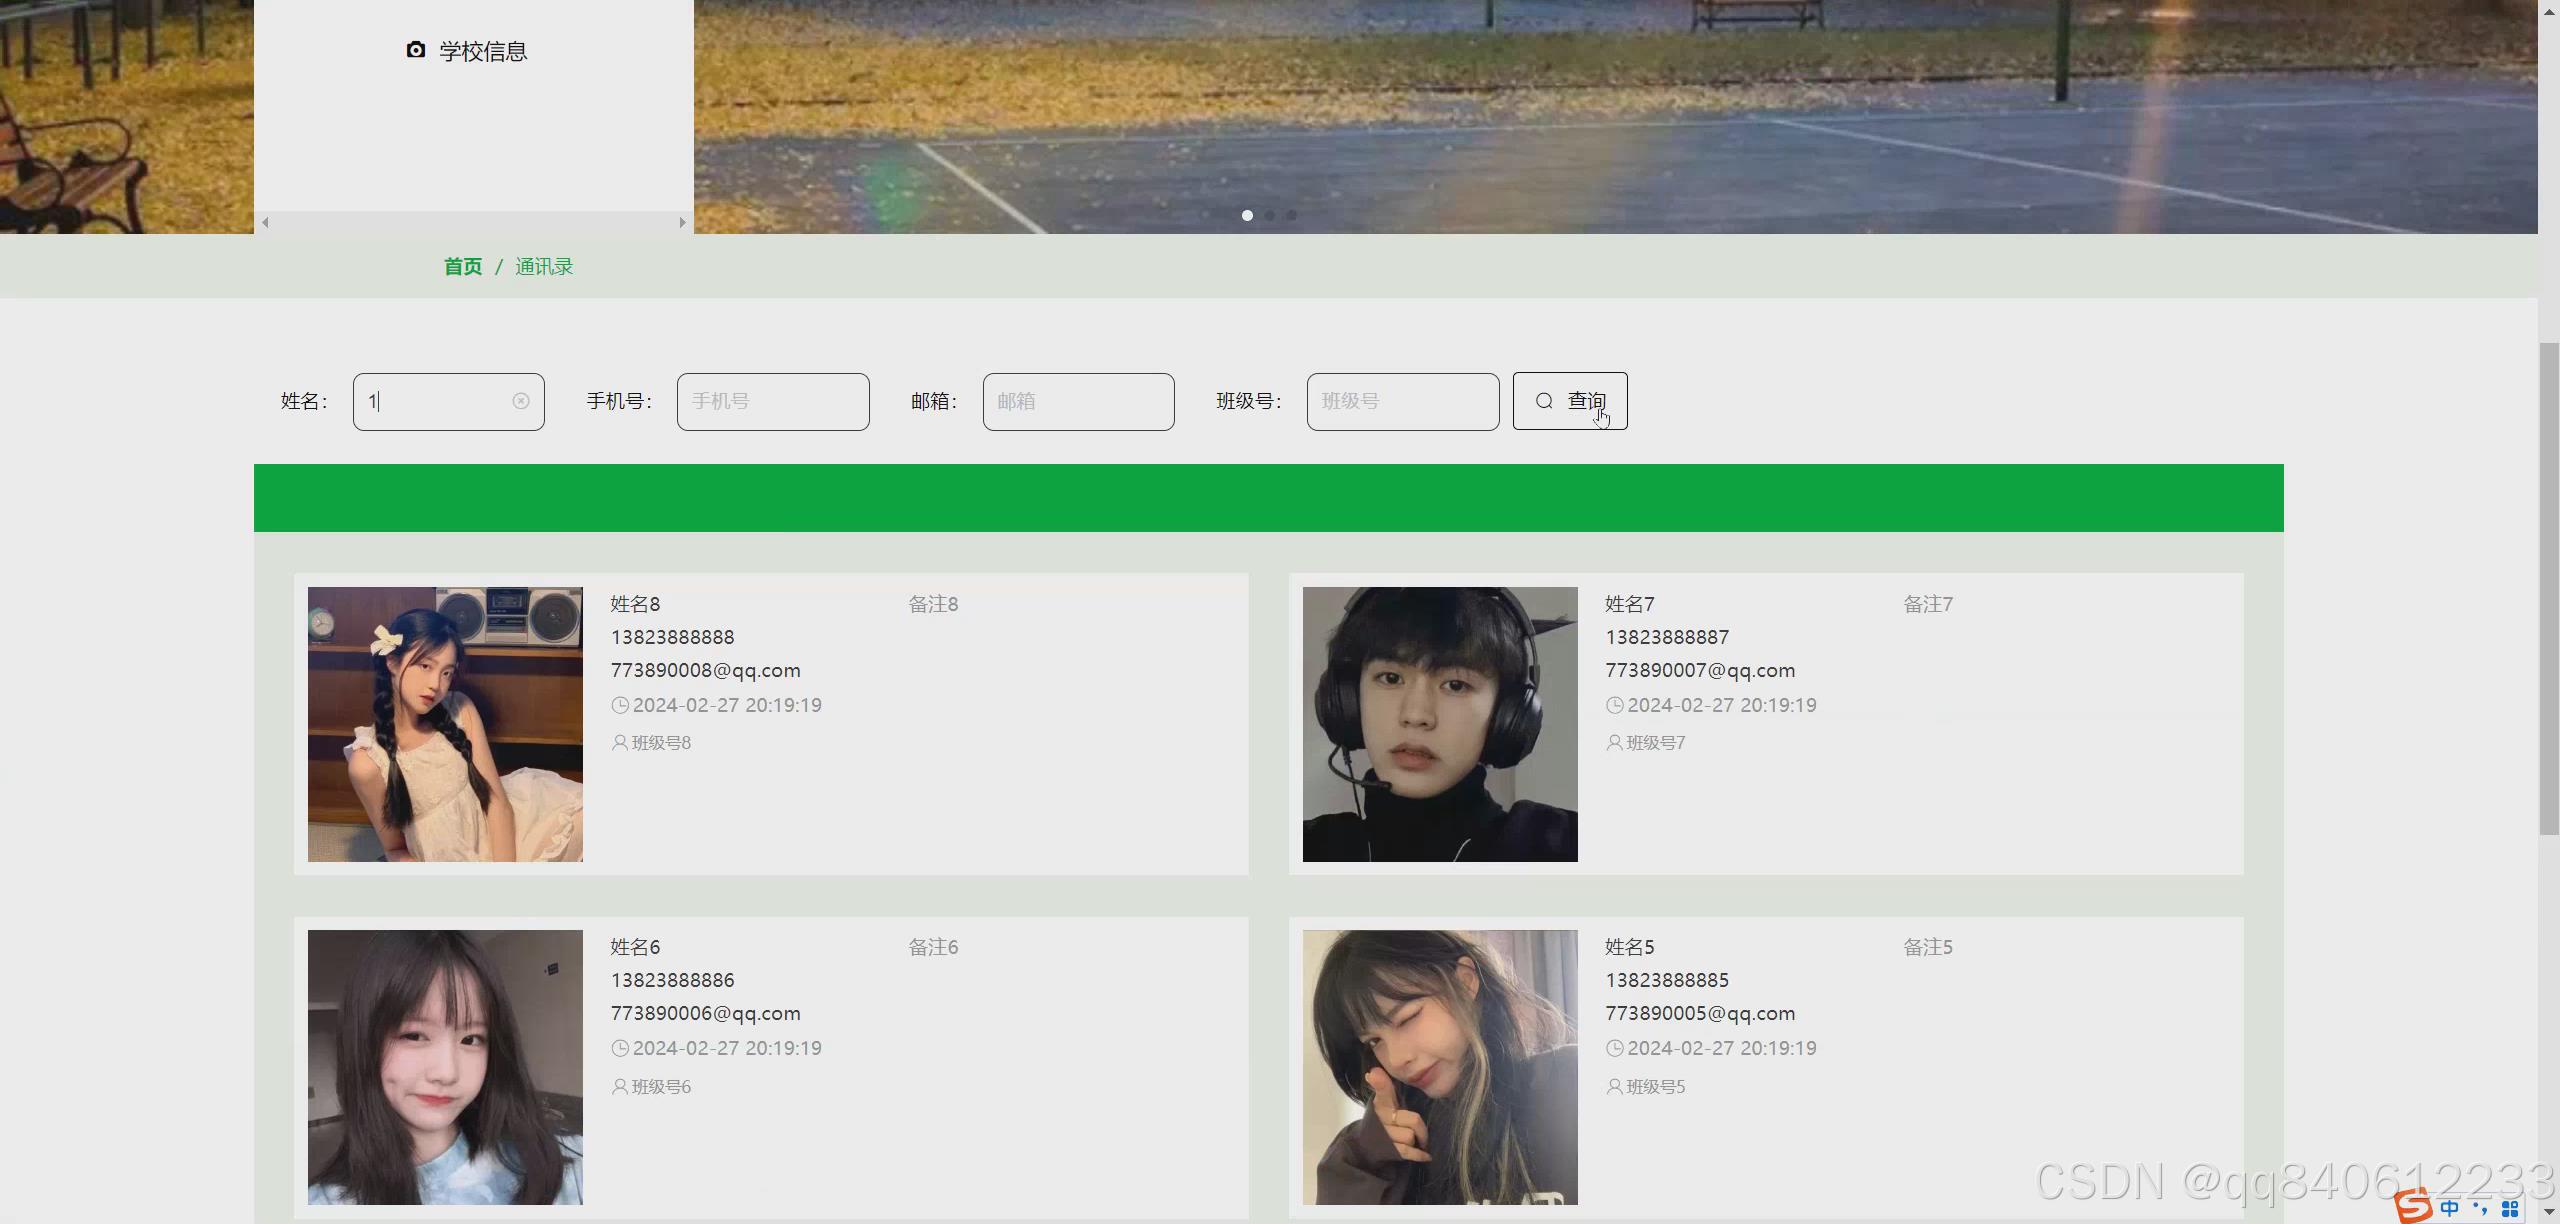
Task: Click the person icon beside 班级号7
Action: [1614, 742]
